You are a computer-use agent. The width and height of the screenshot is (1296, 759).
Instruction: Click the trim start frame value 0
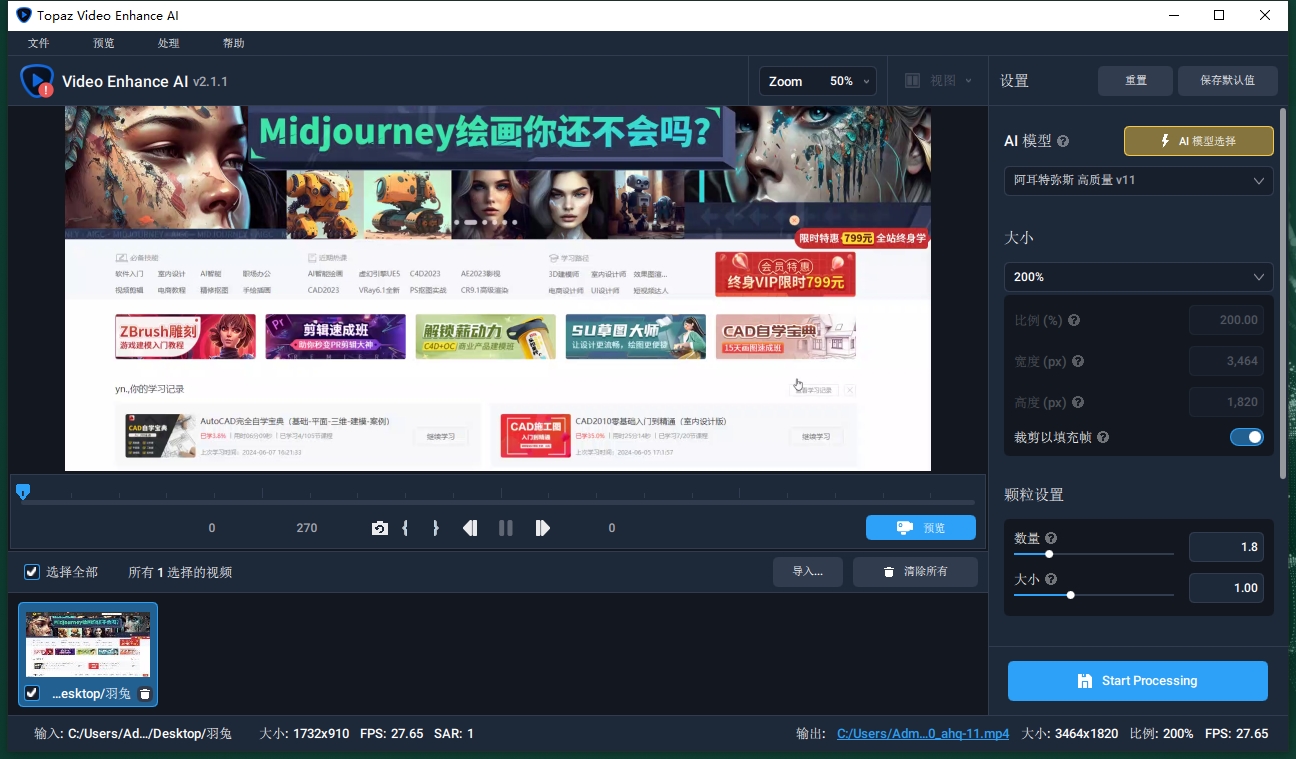point(212,528)
